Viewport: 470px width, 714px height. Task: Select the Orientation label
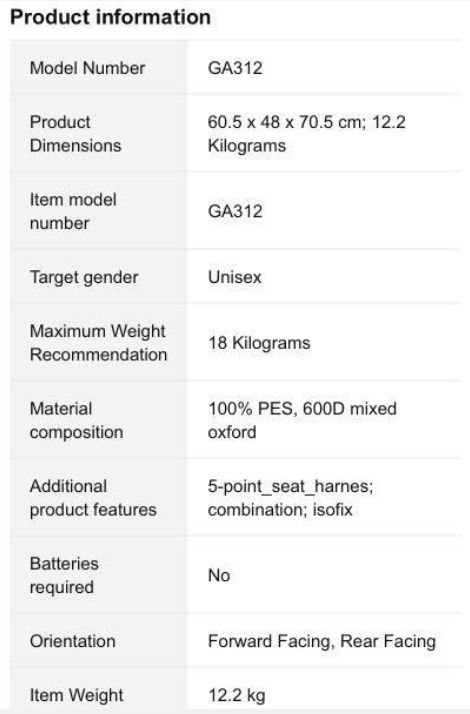73,641
